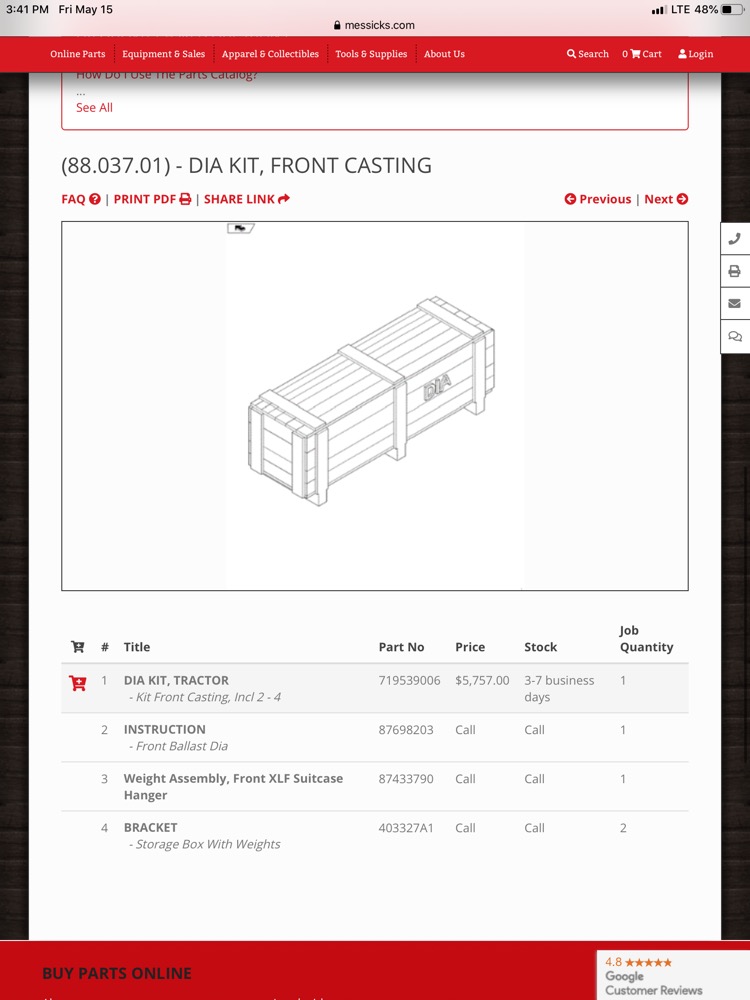This screenshot has width=750, height=1000.
Task: Open the shopping Cart
Action: pyautogui.click(x=642, y=54)
